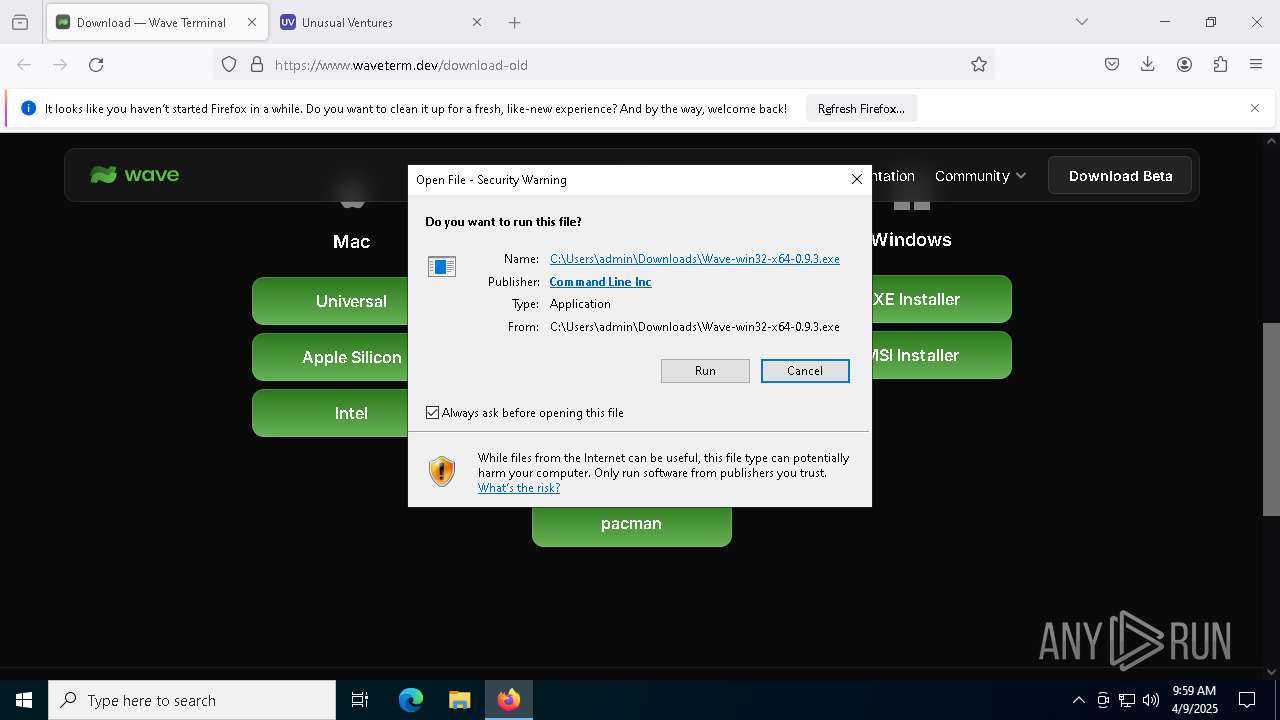Uncheck Always ask before opening this file

click(433, 412)
